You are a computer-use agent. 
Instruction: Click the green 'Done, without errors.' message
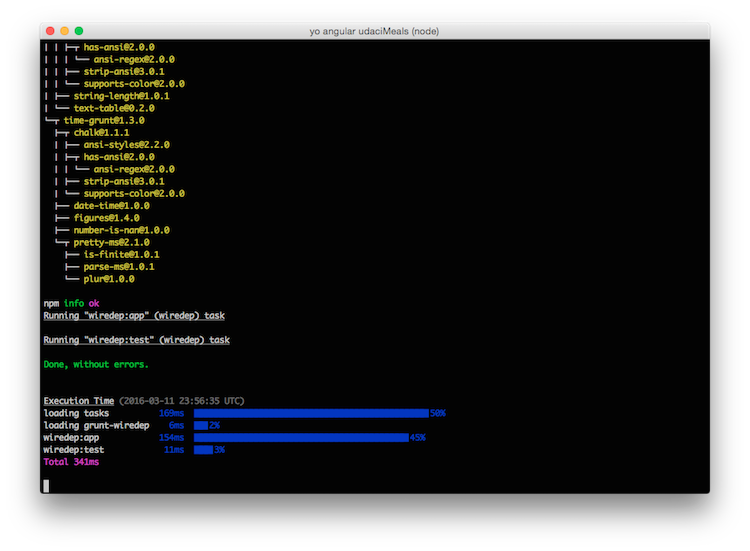(96, 364)
